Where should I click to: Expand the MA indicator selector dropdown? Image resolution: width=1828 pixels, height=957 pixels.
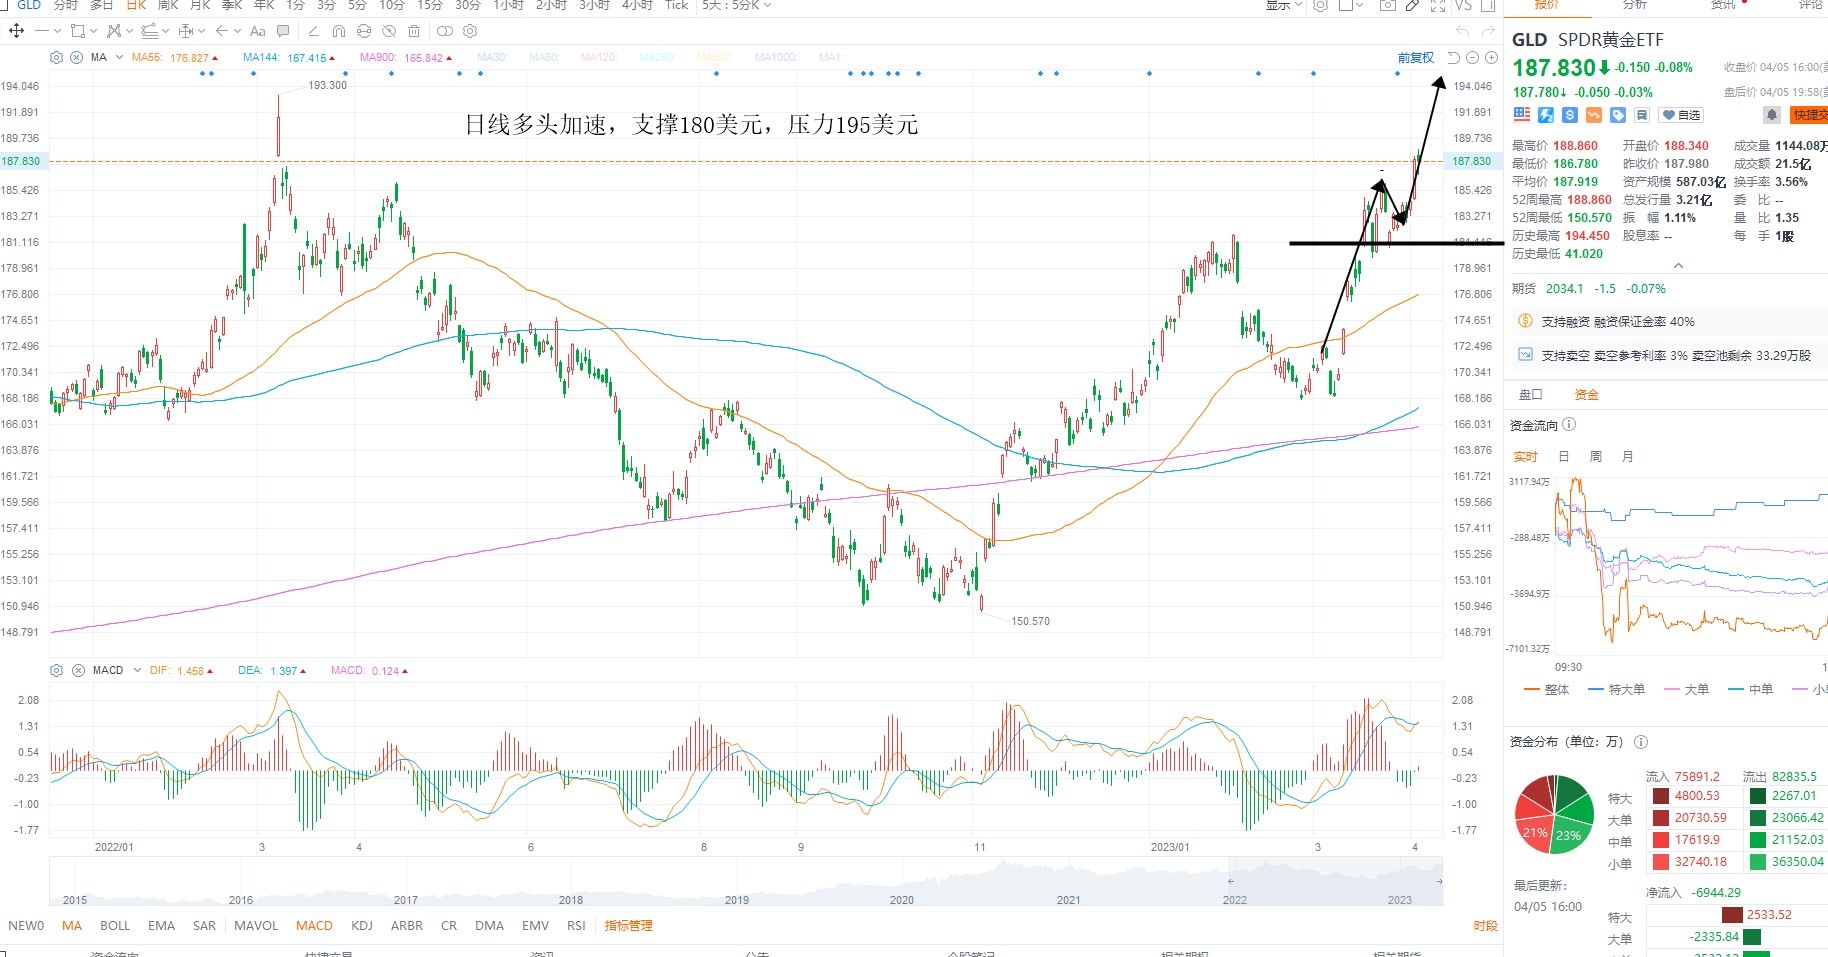click(119, 57)
